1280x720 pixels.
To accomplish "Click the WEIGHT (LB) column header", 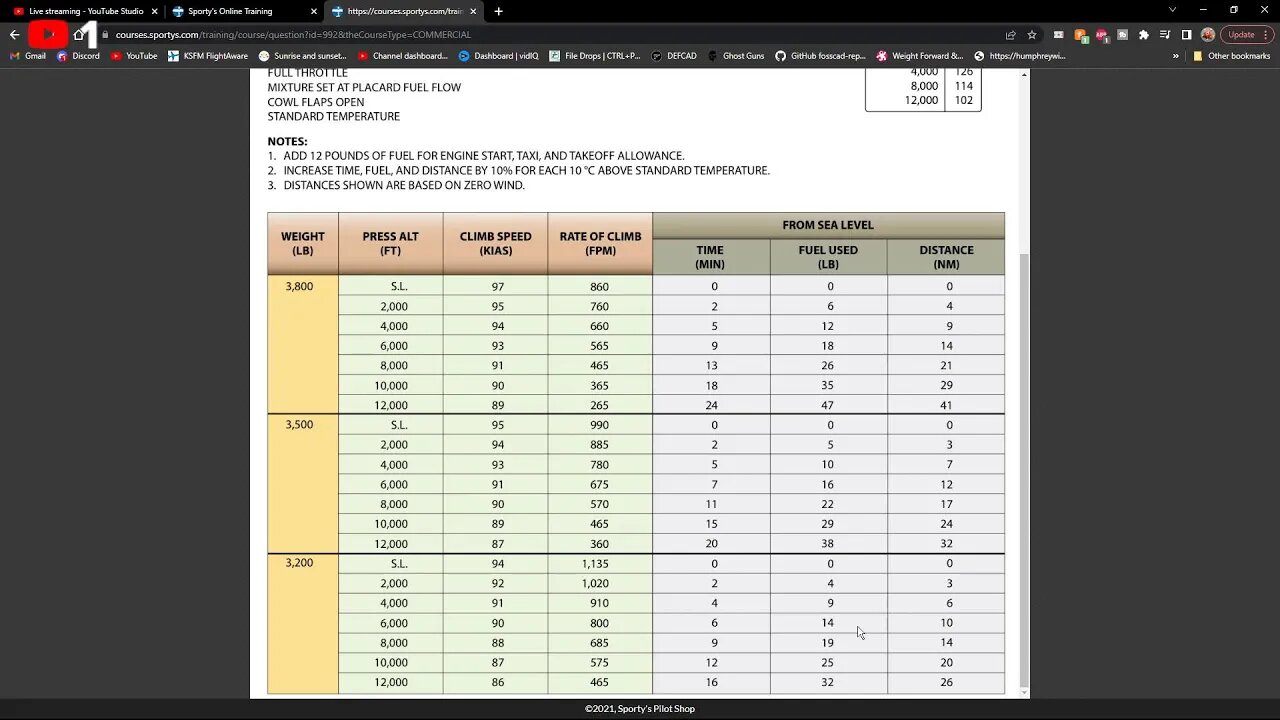I will click(x=303, y=243).
